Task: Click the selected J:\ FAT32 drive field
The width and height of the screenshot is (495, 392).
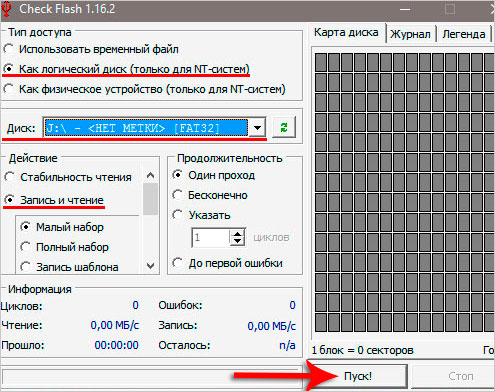Action: click(x=146, y=127)
